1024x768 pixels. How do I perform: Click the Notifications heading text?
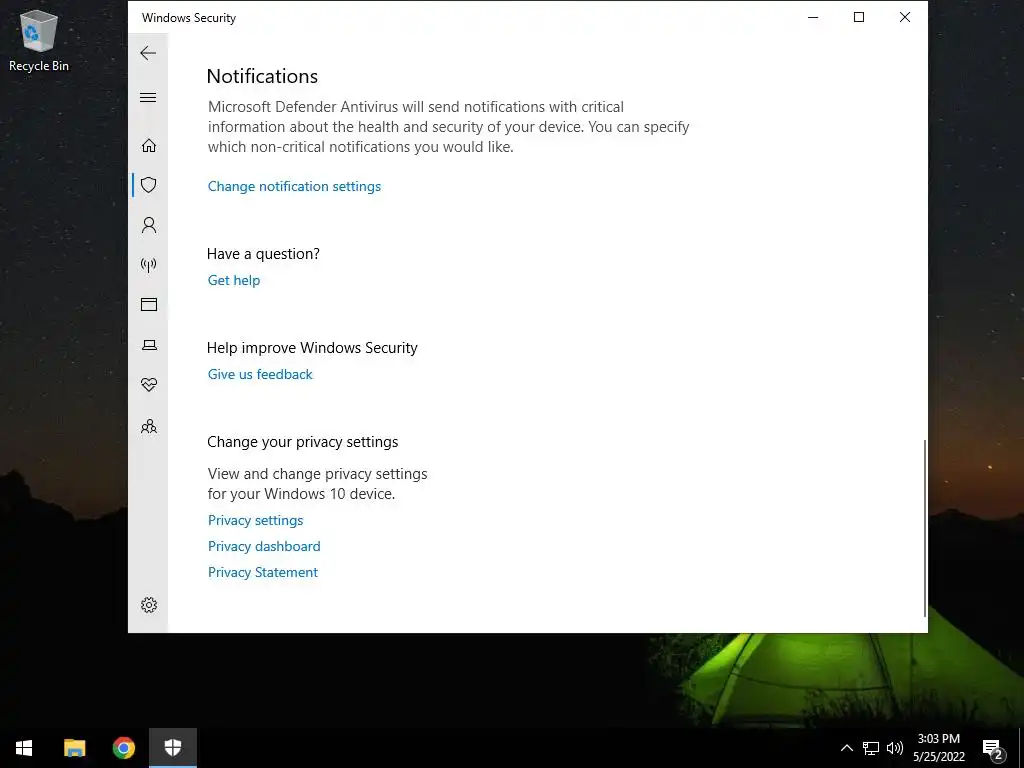(262, 76)
